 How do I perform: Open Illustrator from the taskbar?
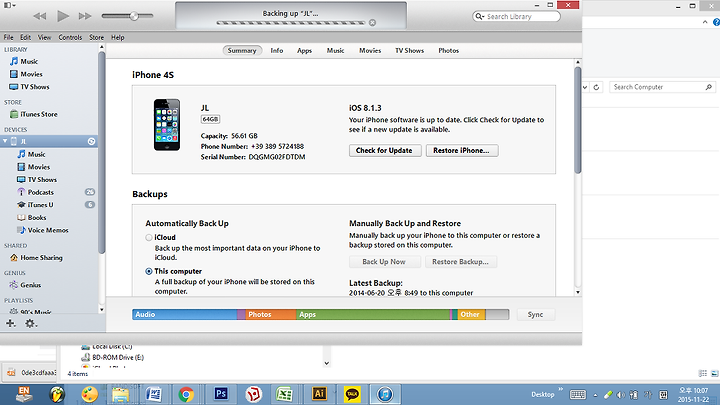point(319,394)
